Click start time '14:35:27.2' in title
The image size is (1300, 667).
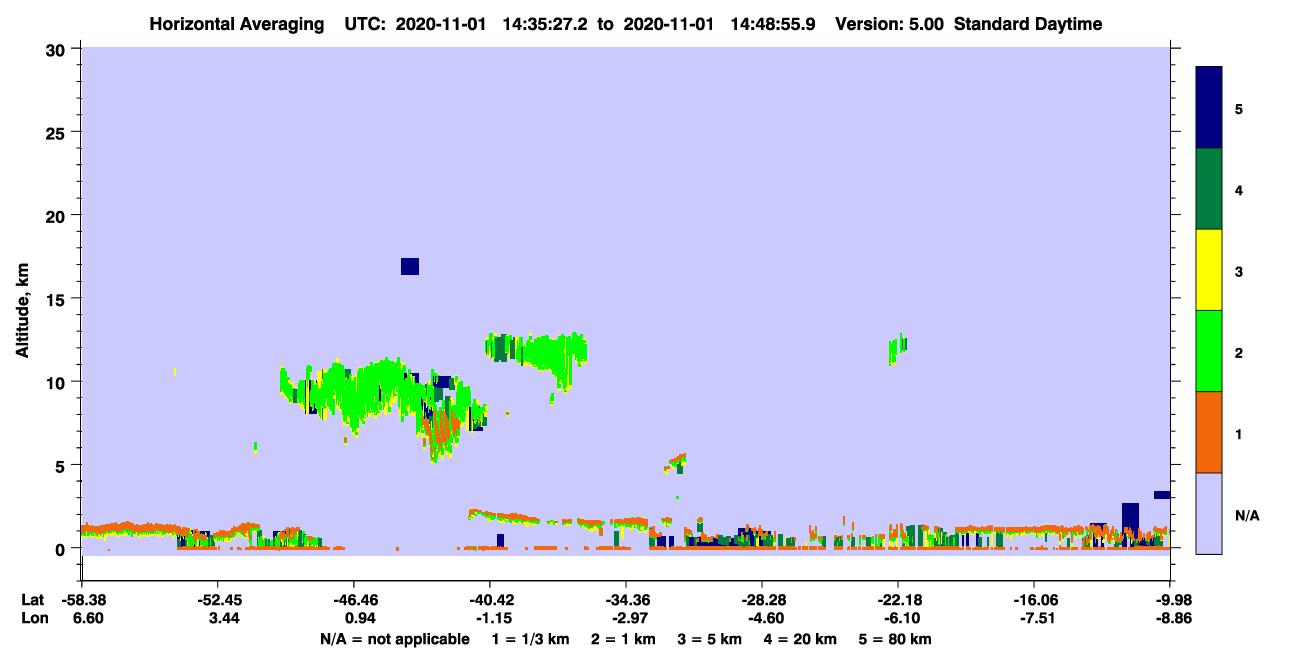546,24
